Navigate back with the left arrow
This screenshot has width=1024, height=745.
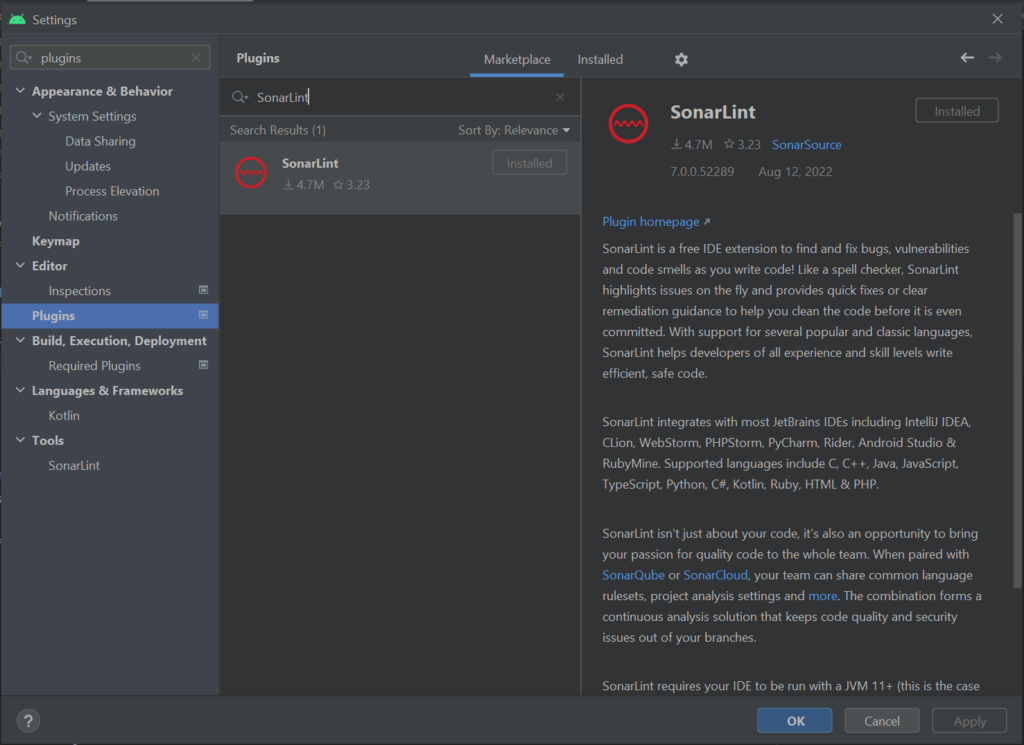point(967,58)
